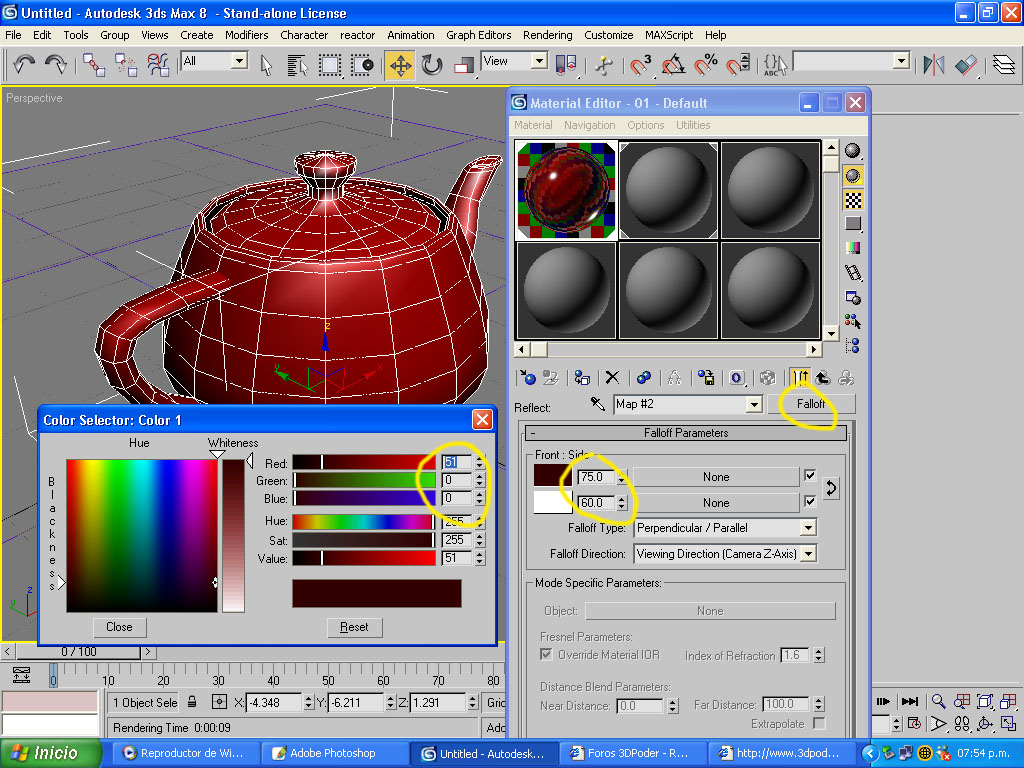Click the first None map button
Image resolution: width=1024 pixels, height=768 pixels.
(x=716, y=477)
